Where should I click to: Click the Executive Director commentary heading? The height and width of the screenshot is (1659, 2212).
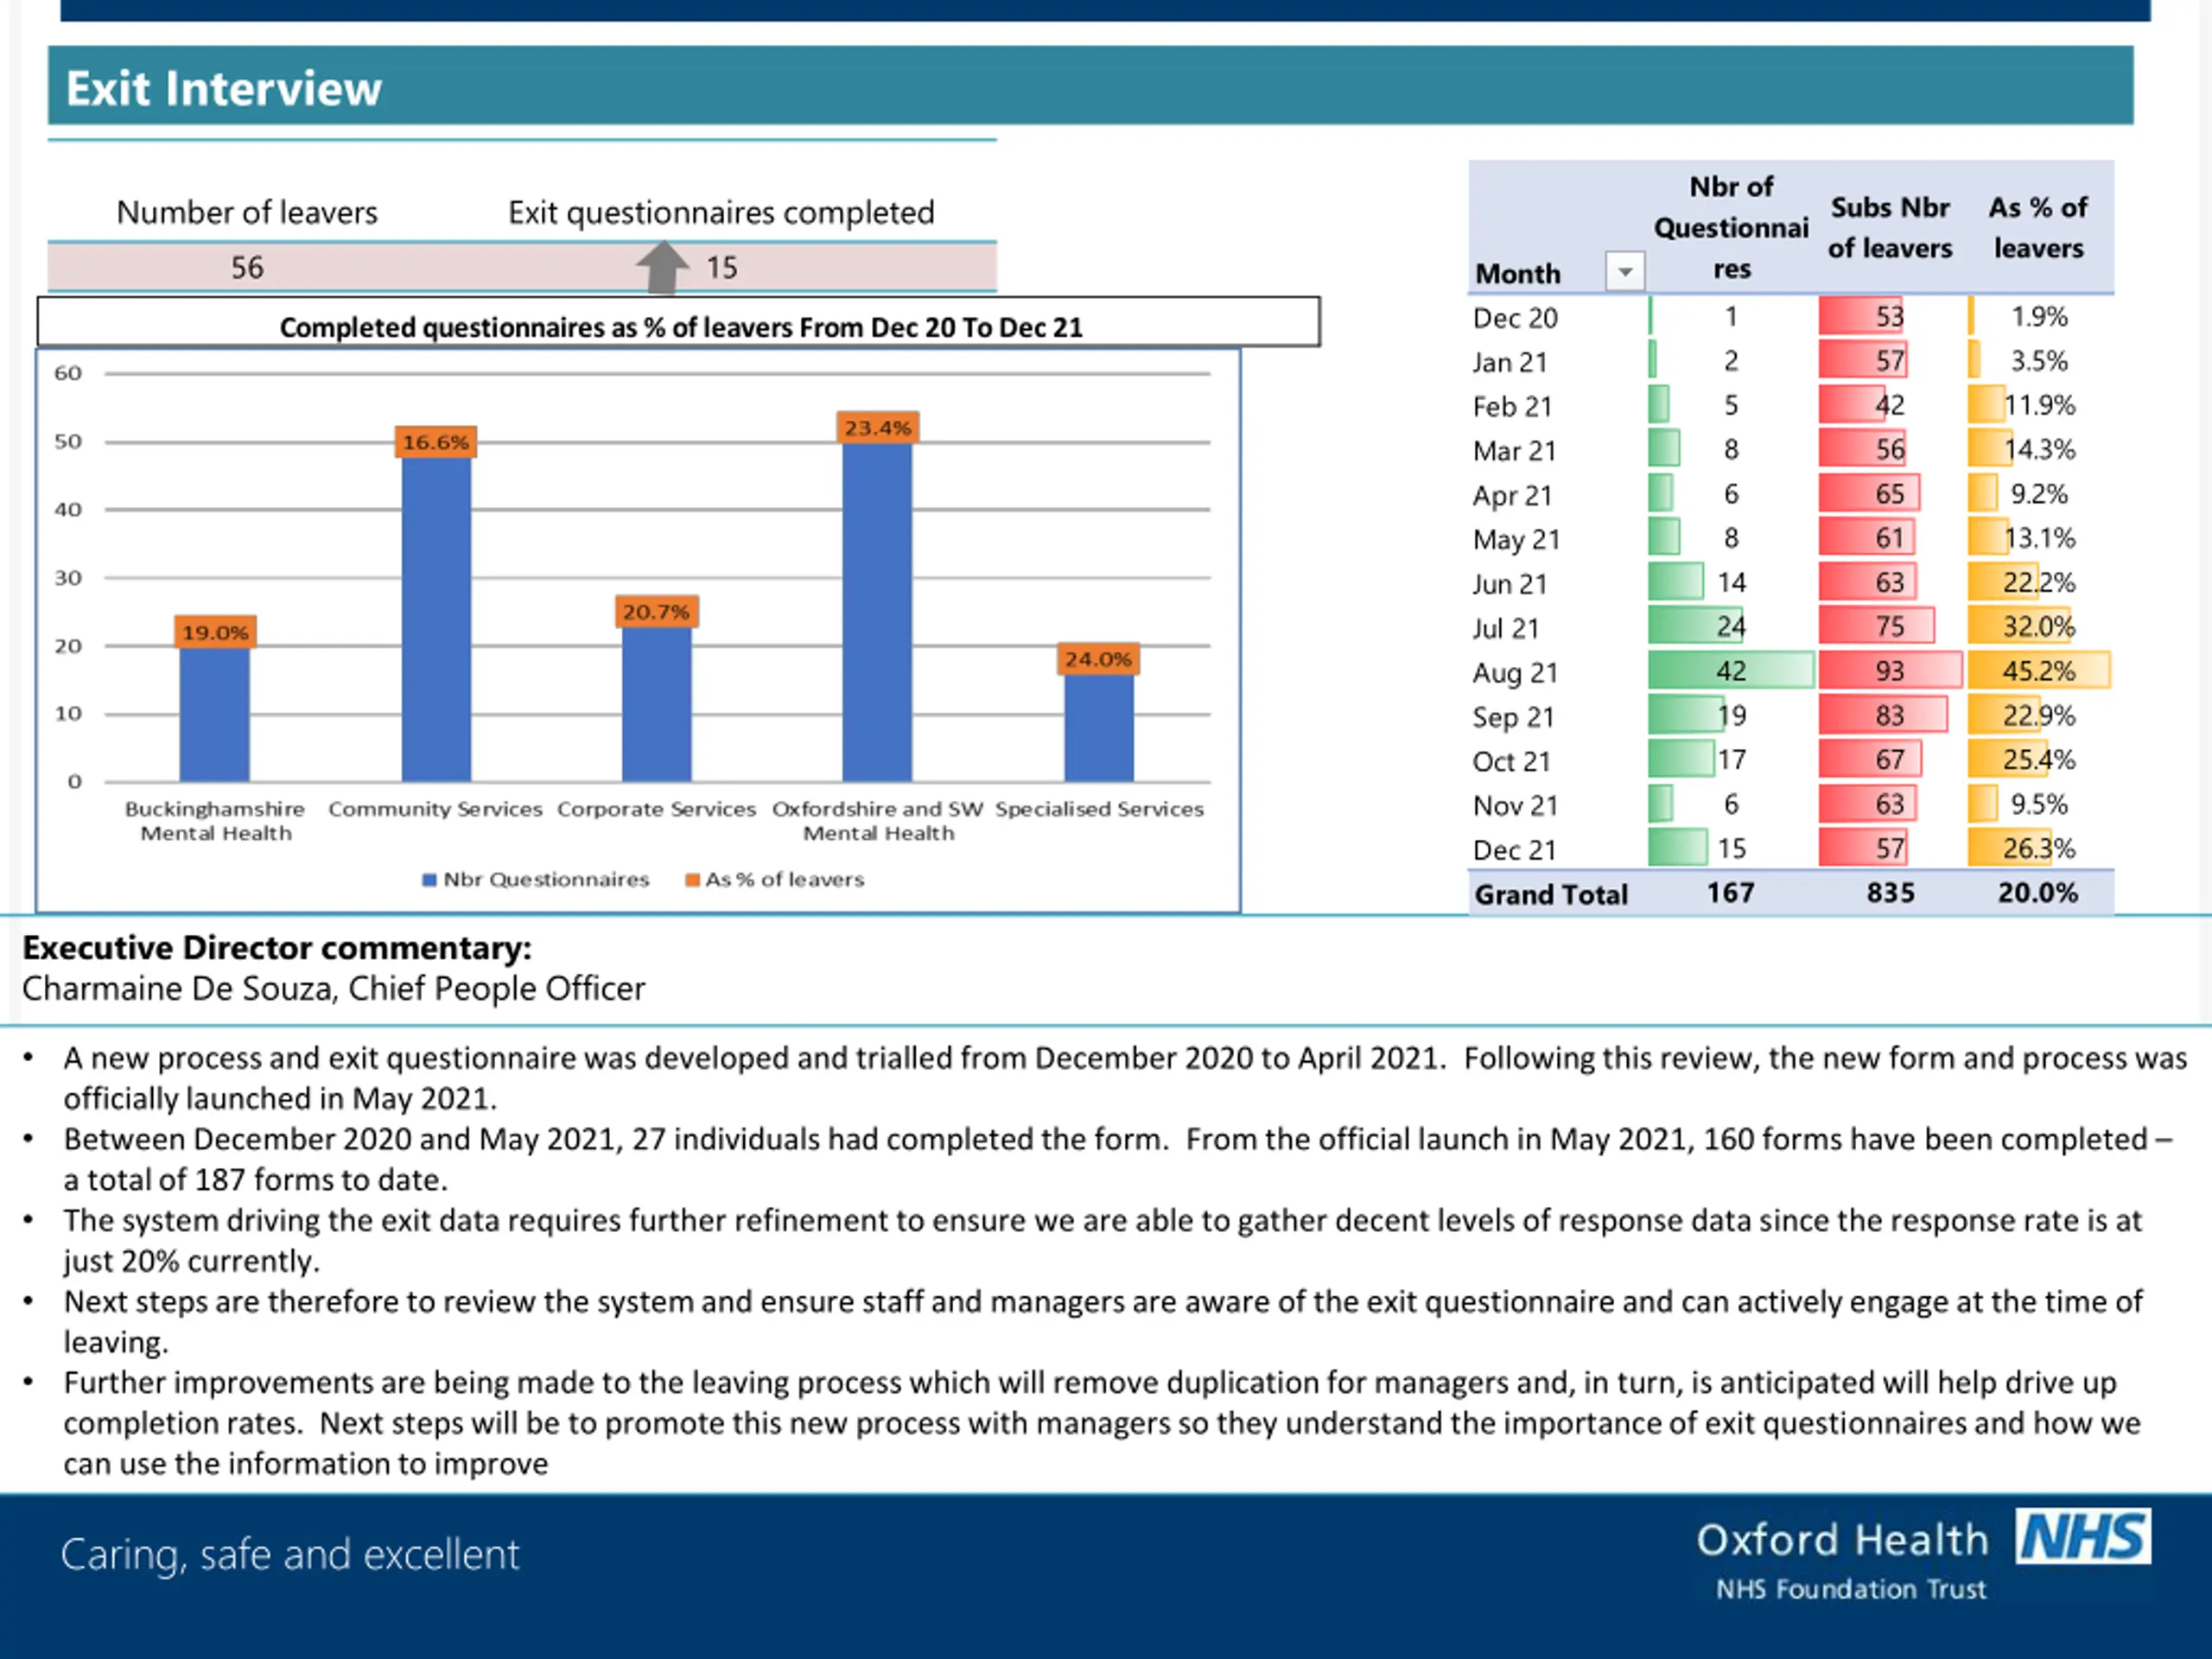point(277,947)
